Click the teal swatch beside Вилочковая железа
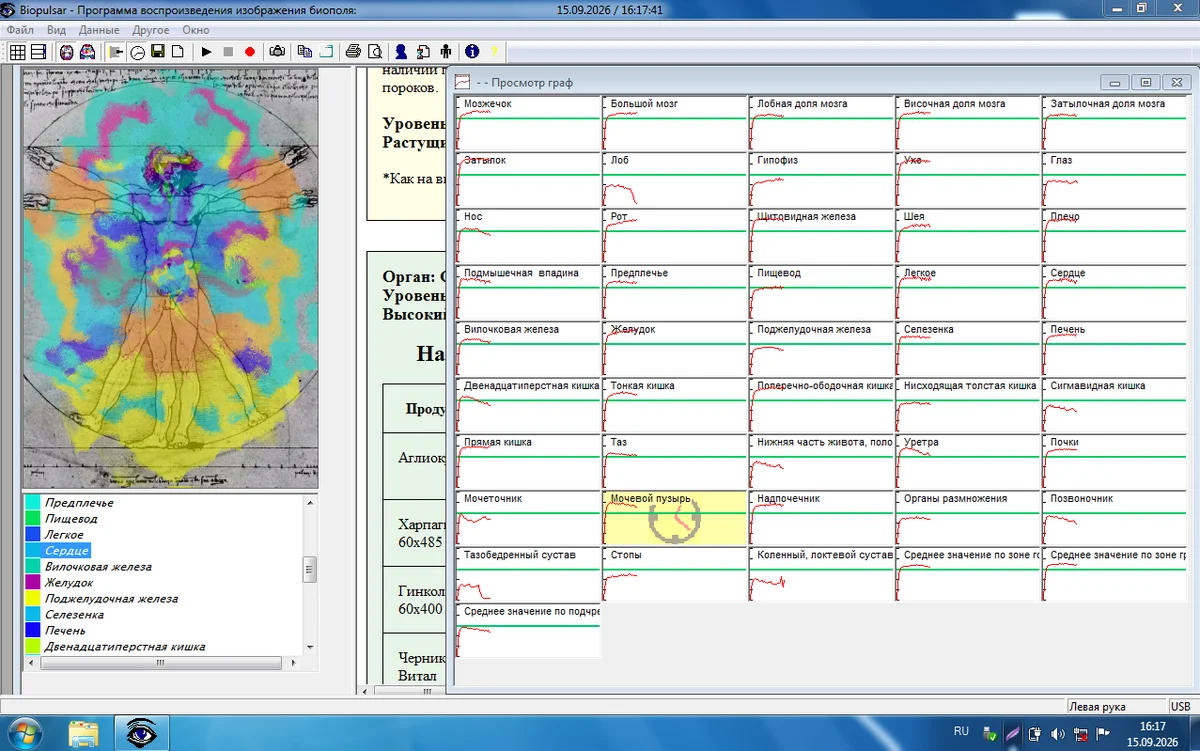Screen dimensions: 1200x751 click(32, 567)
